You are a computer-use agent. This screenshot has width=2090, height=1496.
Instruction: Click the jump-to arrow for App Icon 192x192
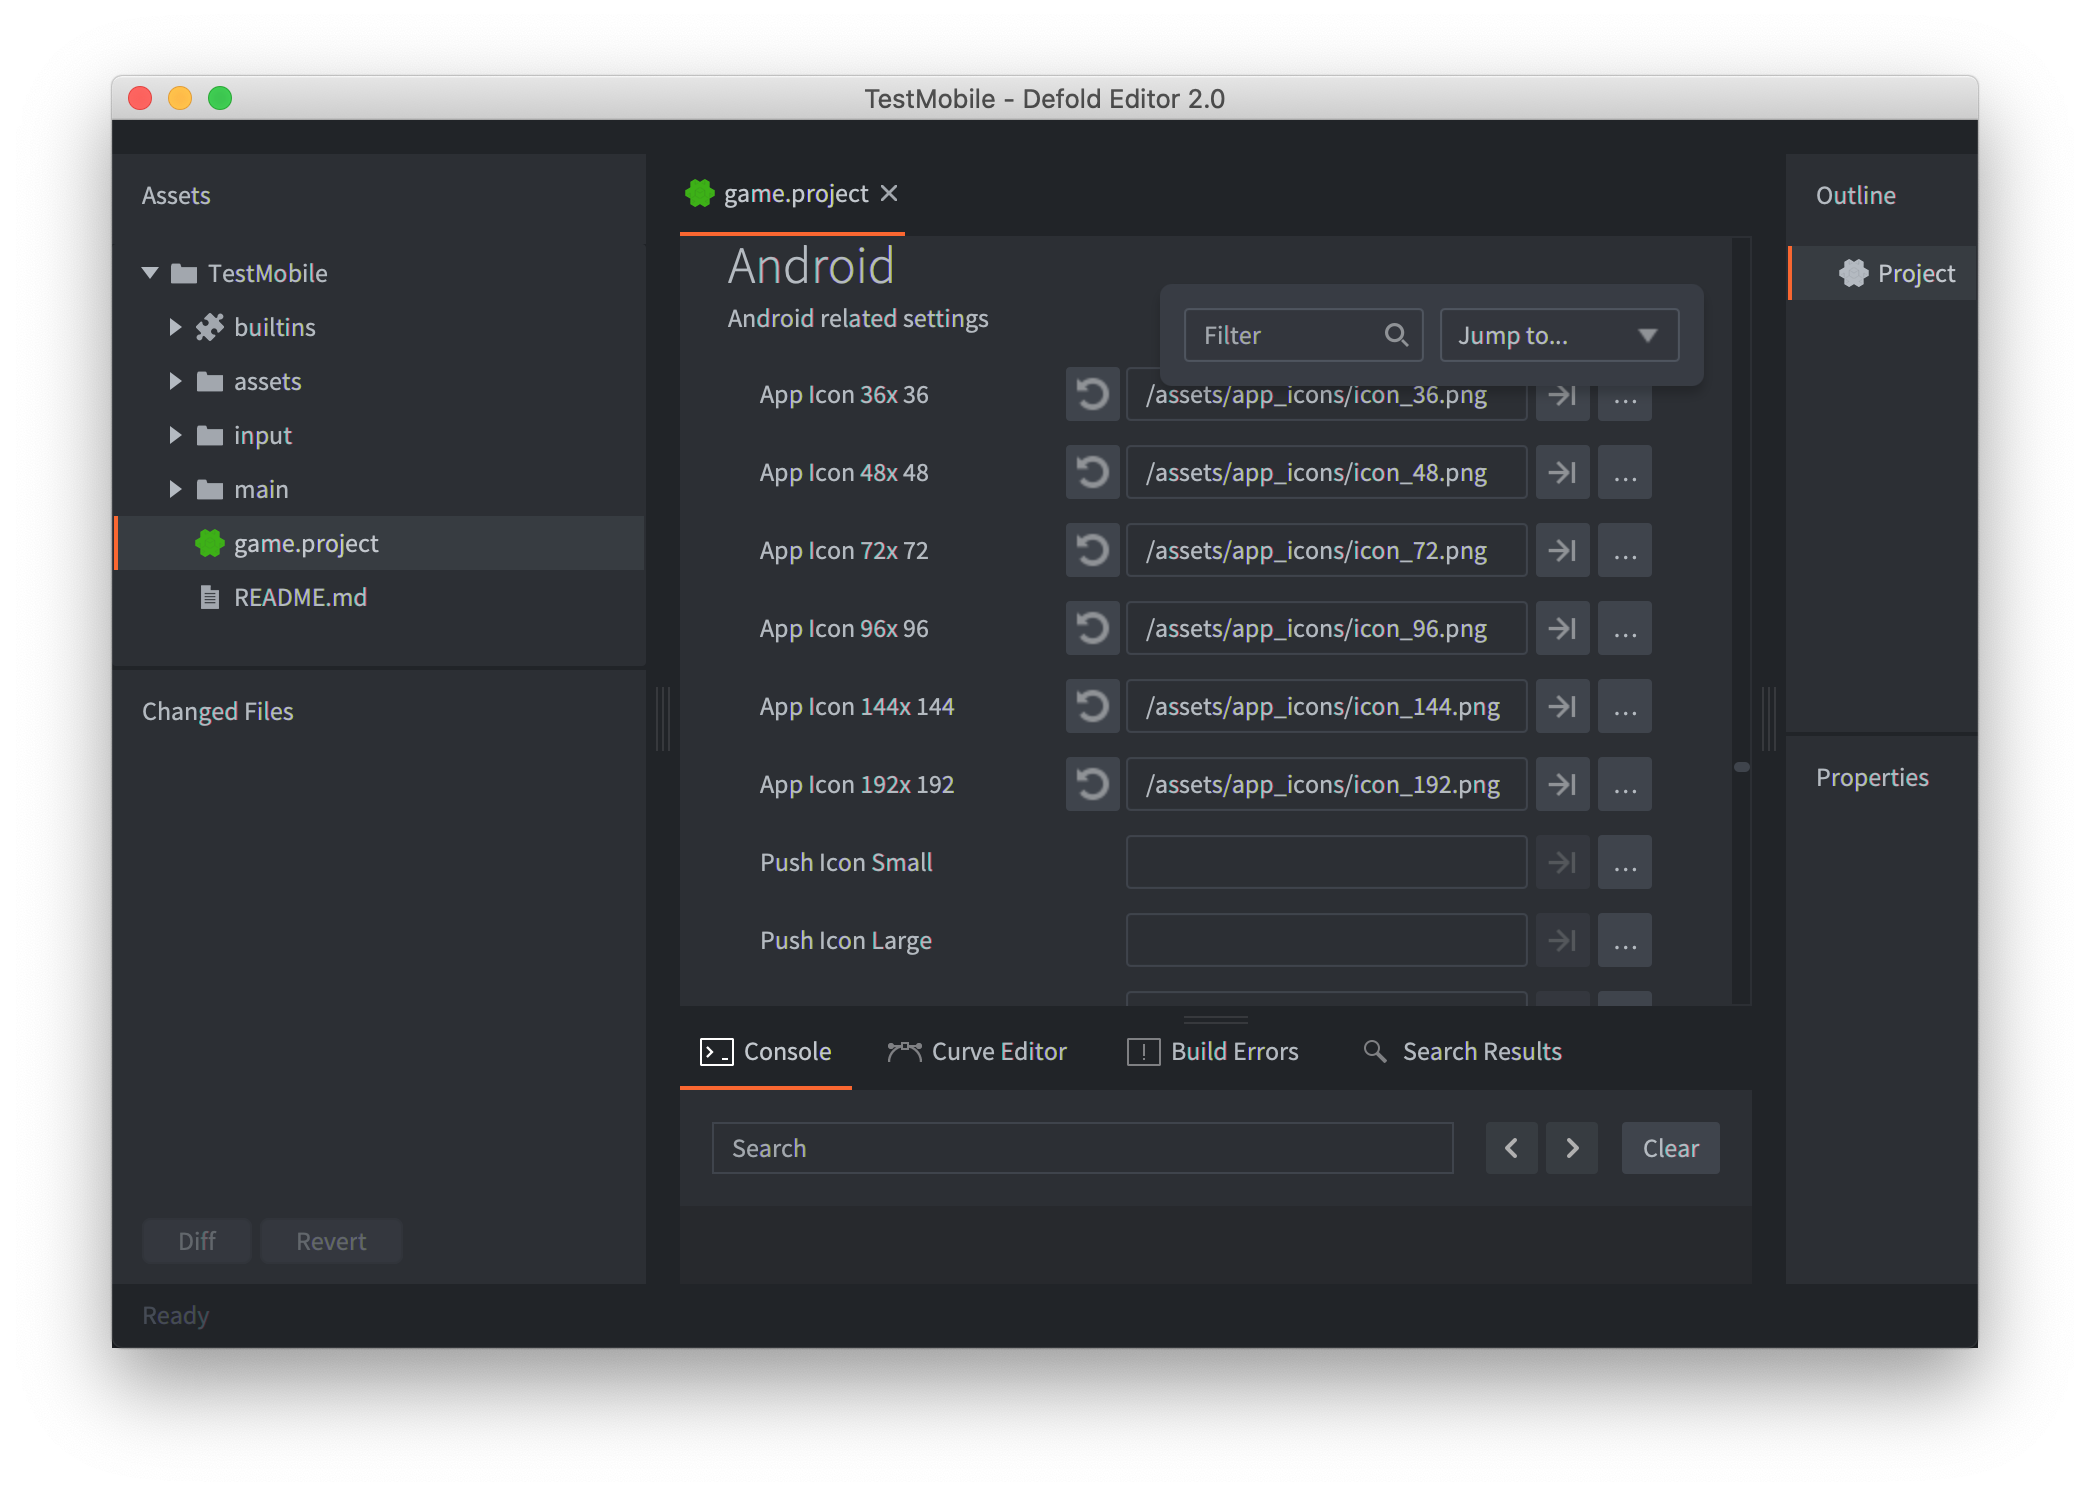(x=1562, y=785)
